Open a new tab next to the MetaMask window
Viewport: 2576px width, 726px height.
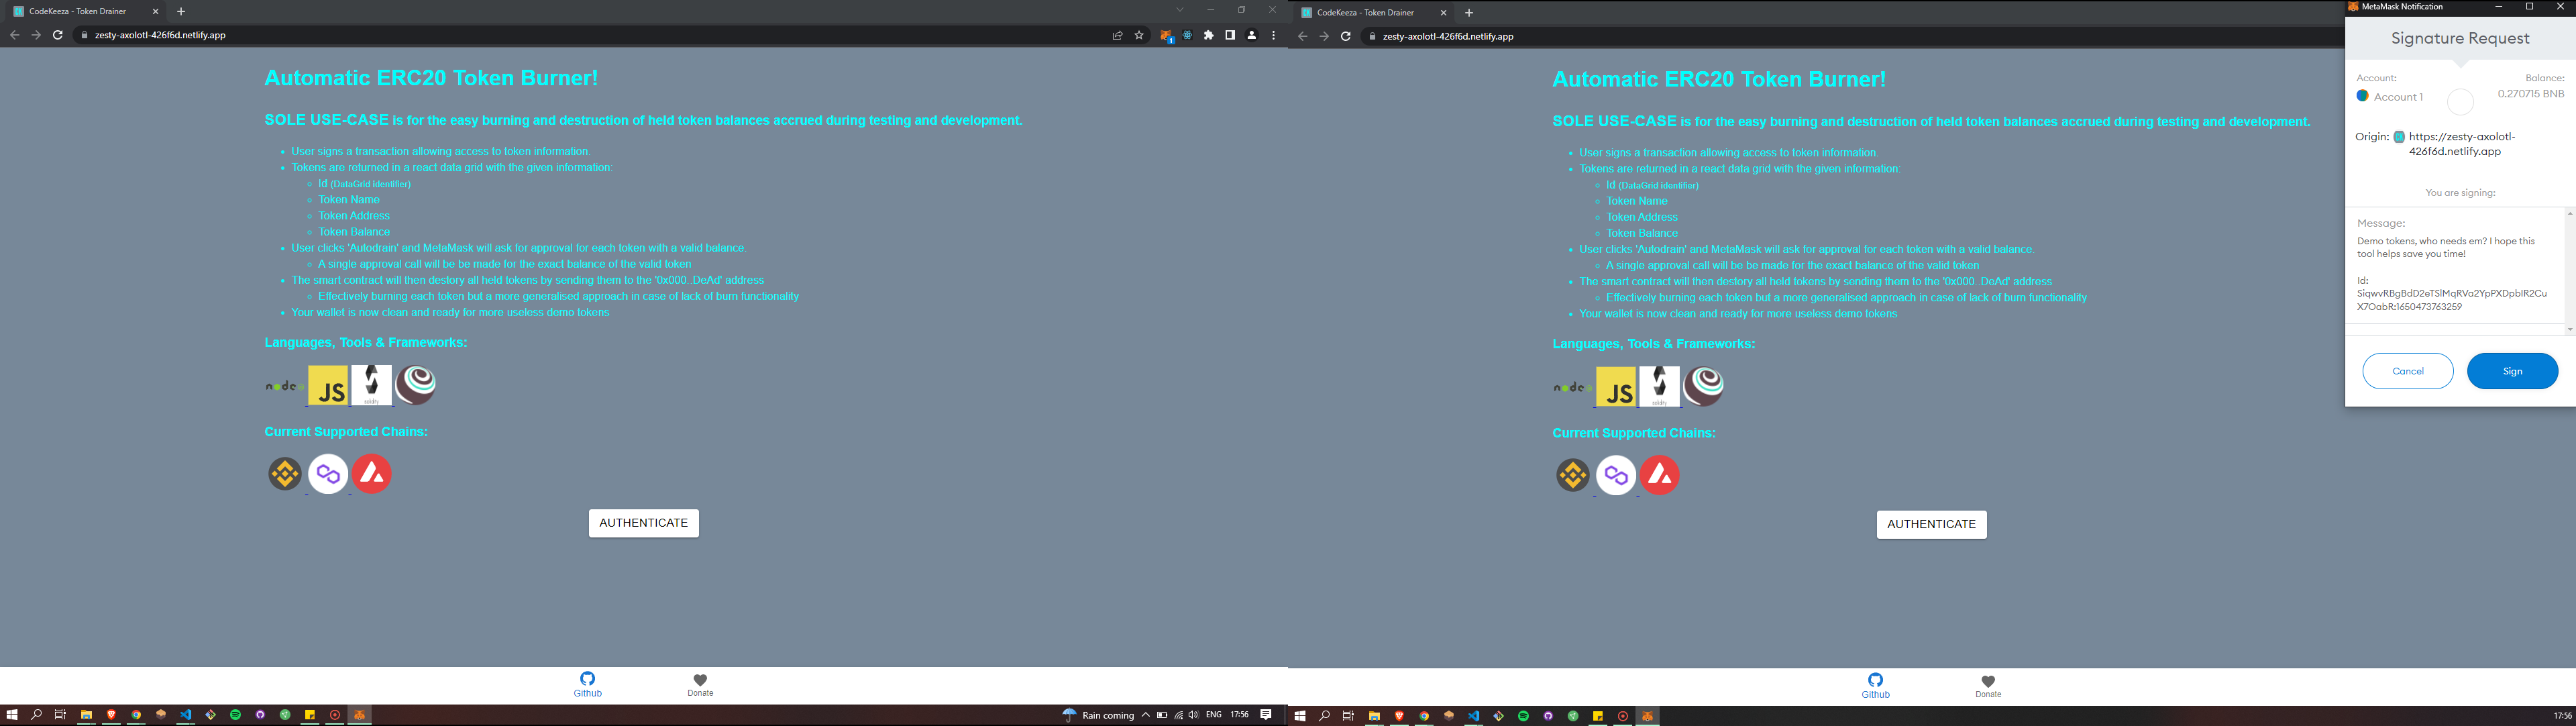(x=1469, y=13)
